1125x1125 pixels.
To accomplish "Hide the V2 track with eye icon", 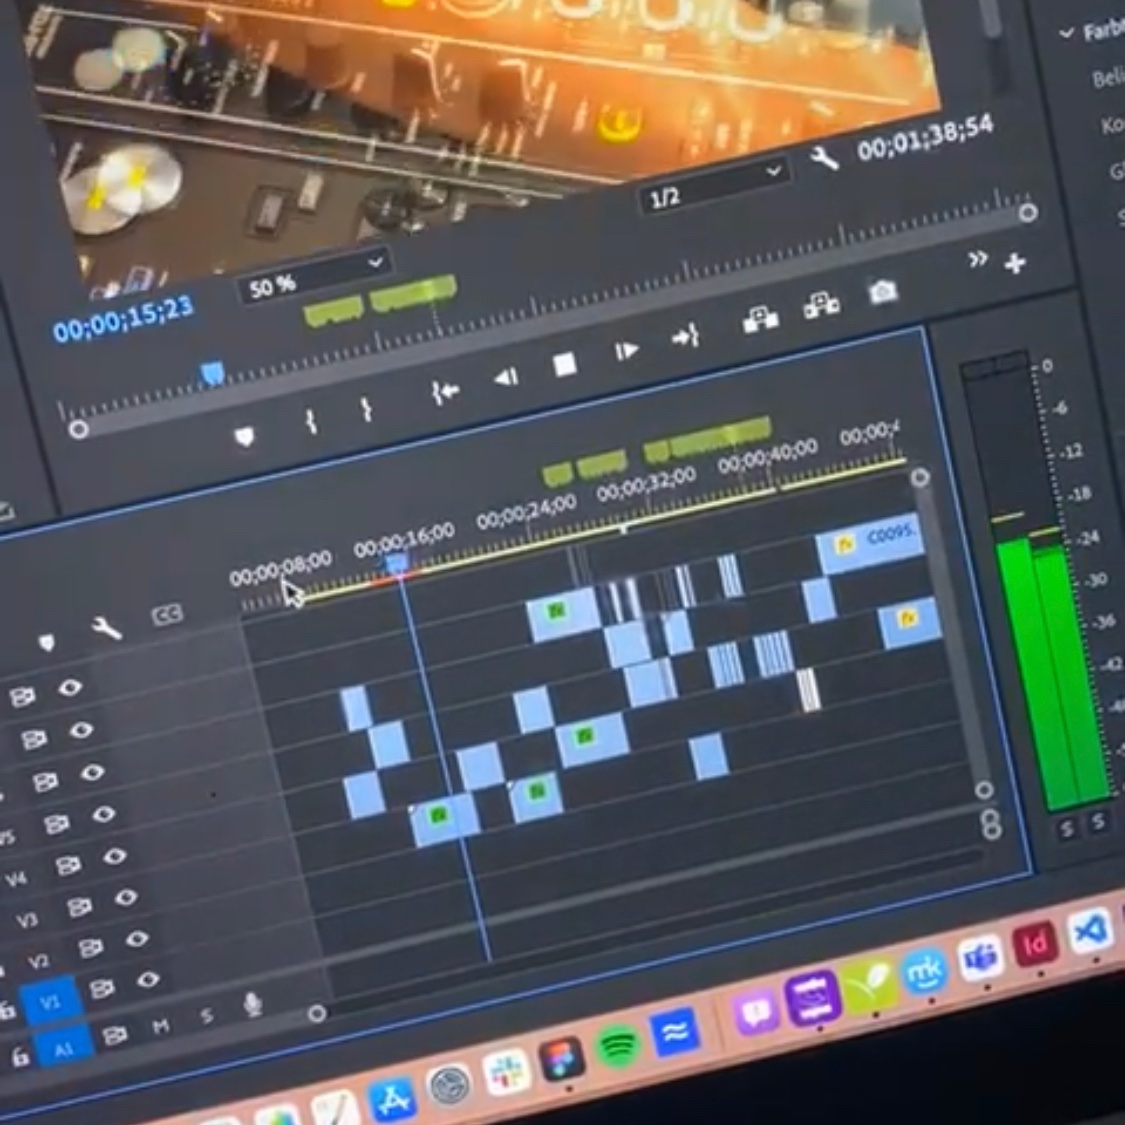I will click(x=136, y=938).
